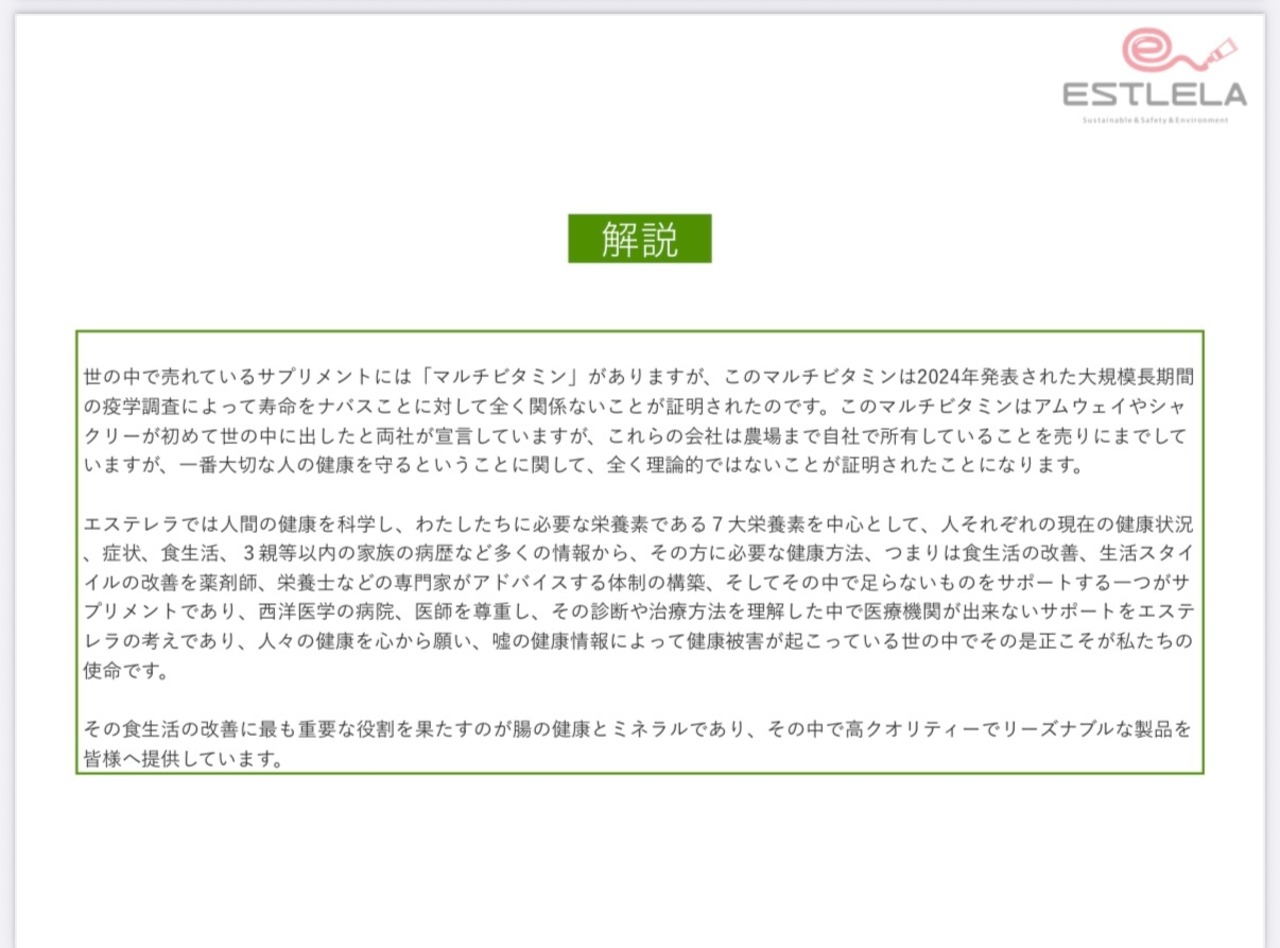The width and height of the screenshot is (1280, 948).
Task: Click the Sustainable & Safety & Environment tagline
Action: point(1155,120)
